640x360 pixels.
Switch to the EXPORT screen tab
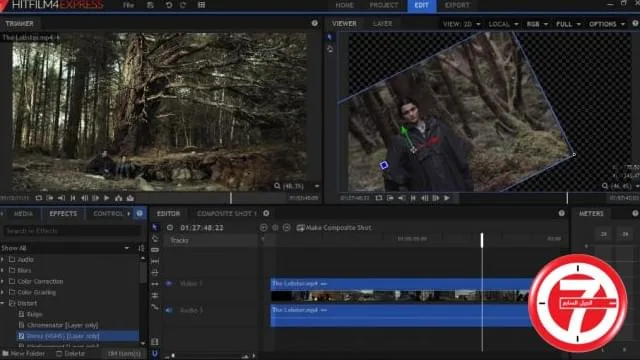pos(457,5)
